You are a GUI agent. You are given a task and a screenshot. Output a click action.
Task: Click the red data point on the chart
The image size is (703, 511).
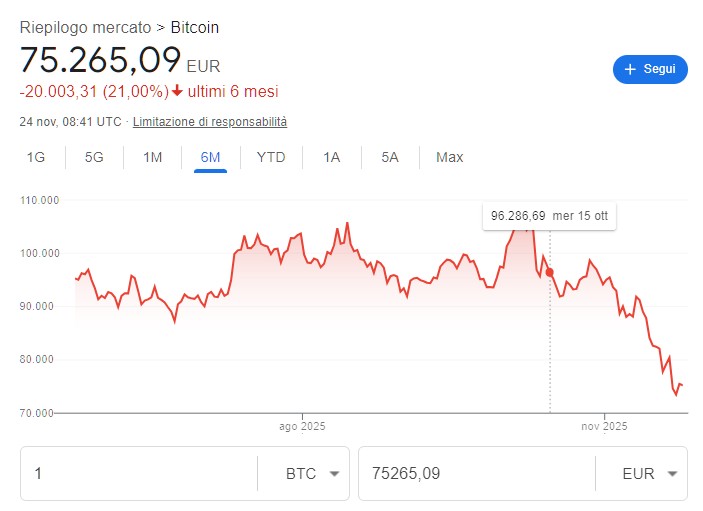click(x=549, y=272)
